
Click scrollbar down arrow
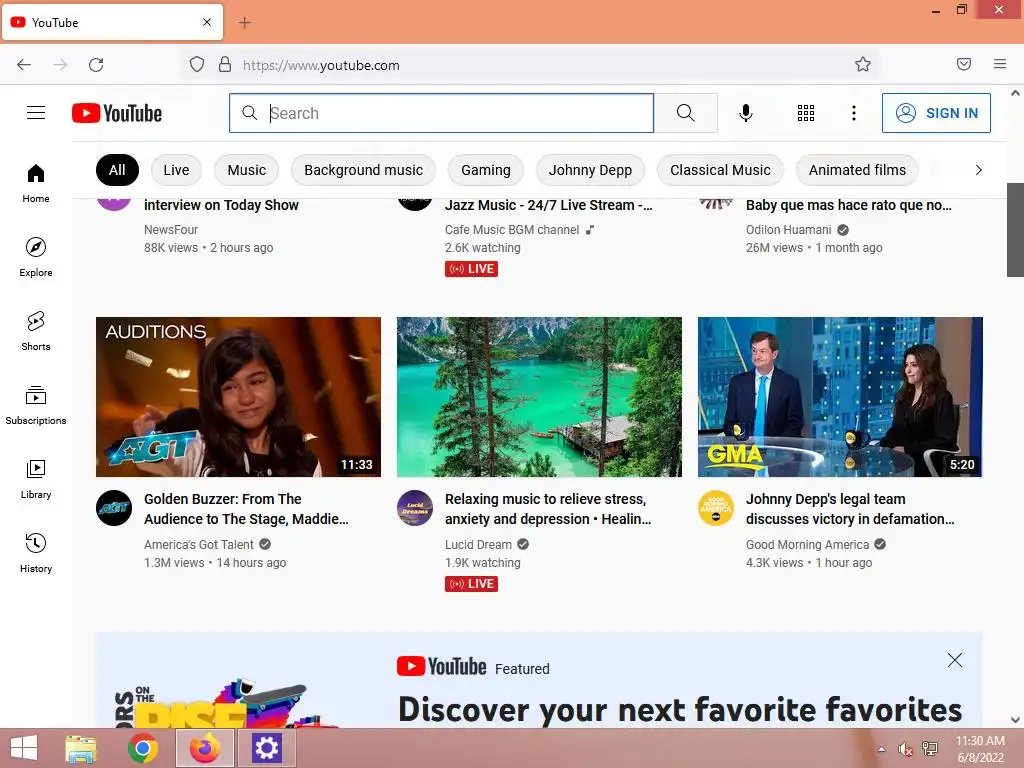1015,720
